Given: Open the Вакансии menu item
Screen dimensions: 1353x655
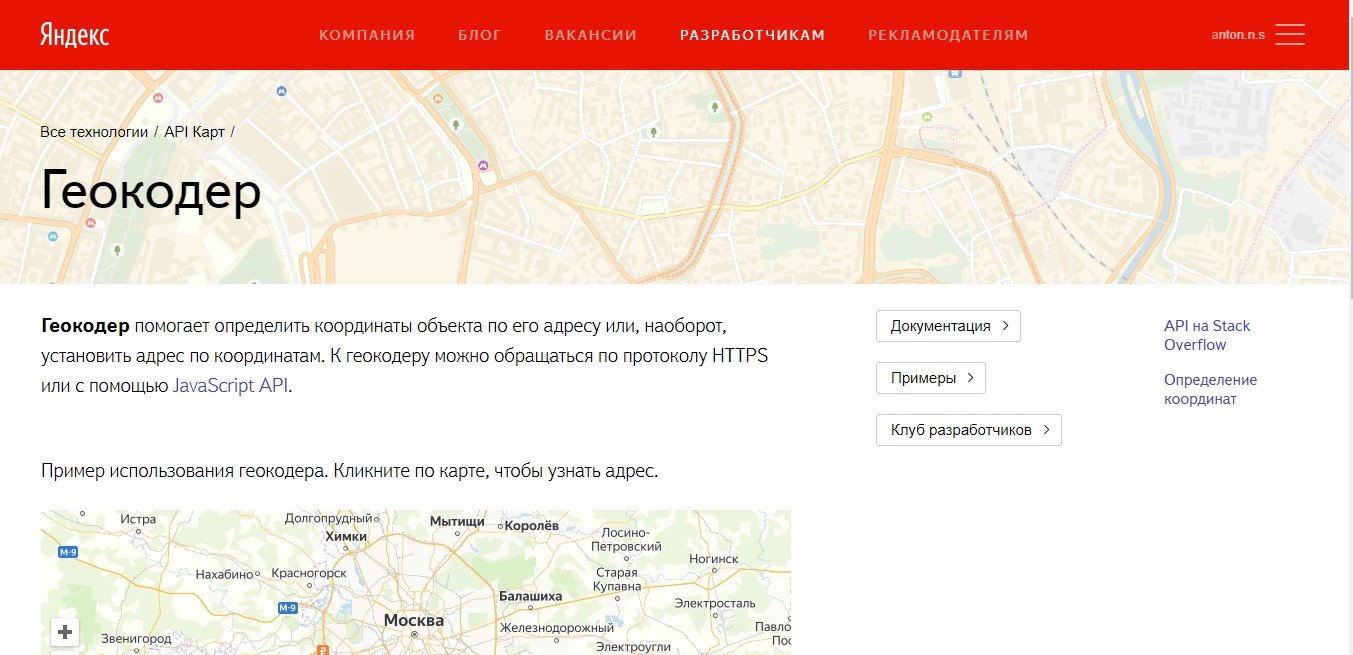Looking at the screenshot, I should point(591,35).
